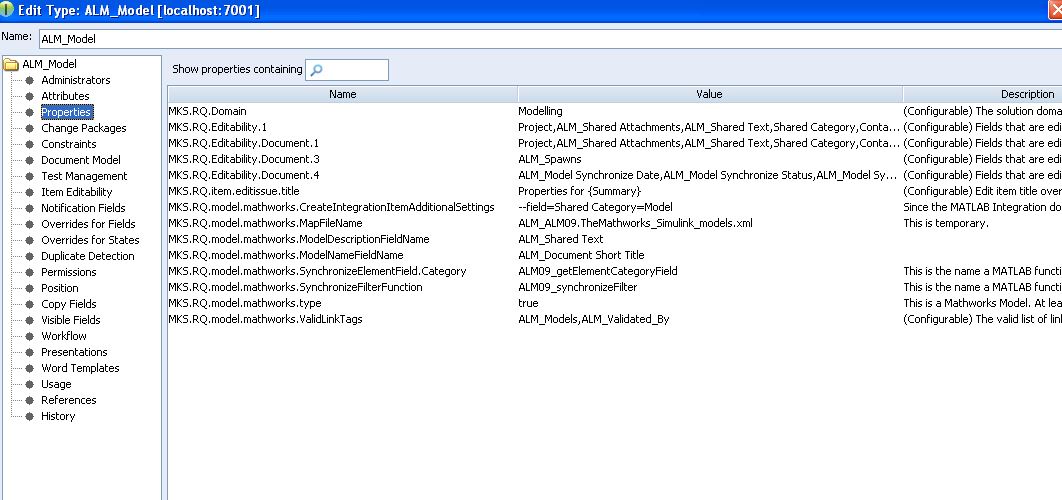Viewport: 1062px width, 500px height.
Task: Click the ALM_ALM09.TheMathworks_Simulink_models.xml value
Action: click(x=635, y=223)
